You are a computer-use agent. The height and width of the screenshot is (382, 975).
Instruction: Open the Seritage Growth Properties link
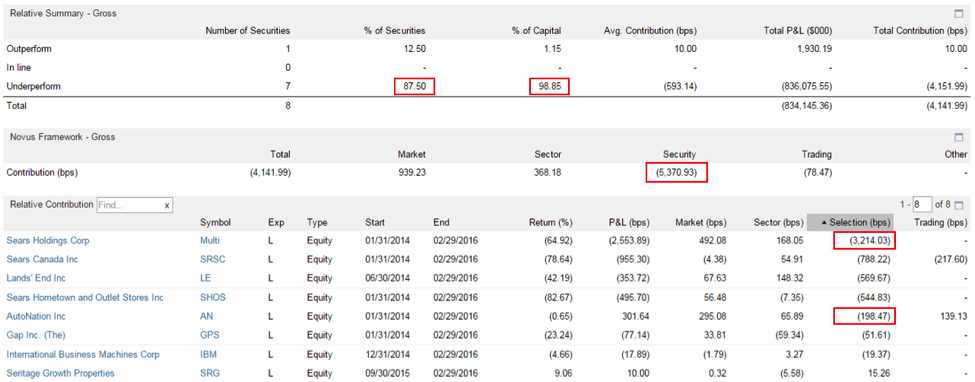(60, 373)
